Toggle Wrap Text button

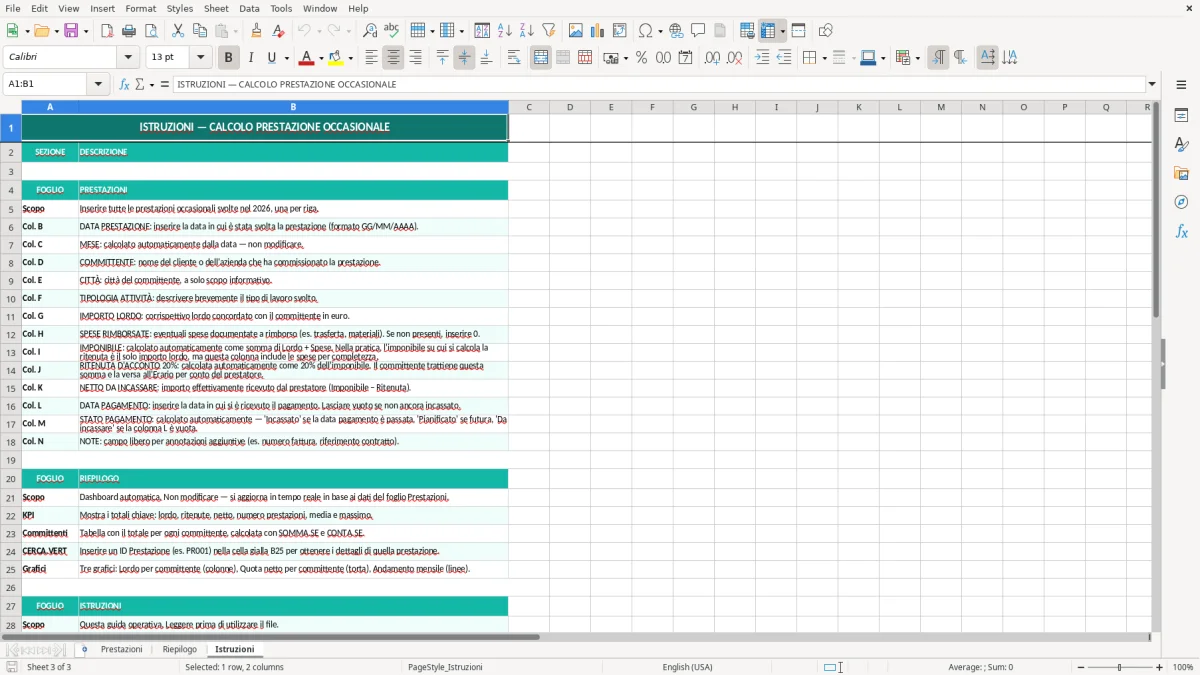(514, 58)
